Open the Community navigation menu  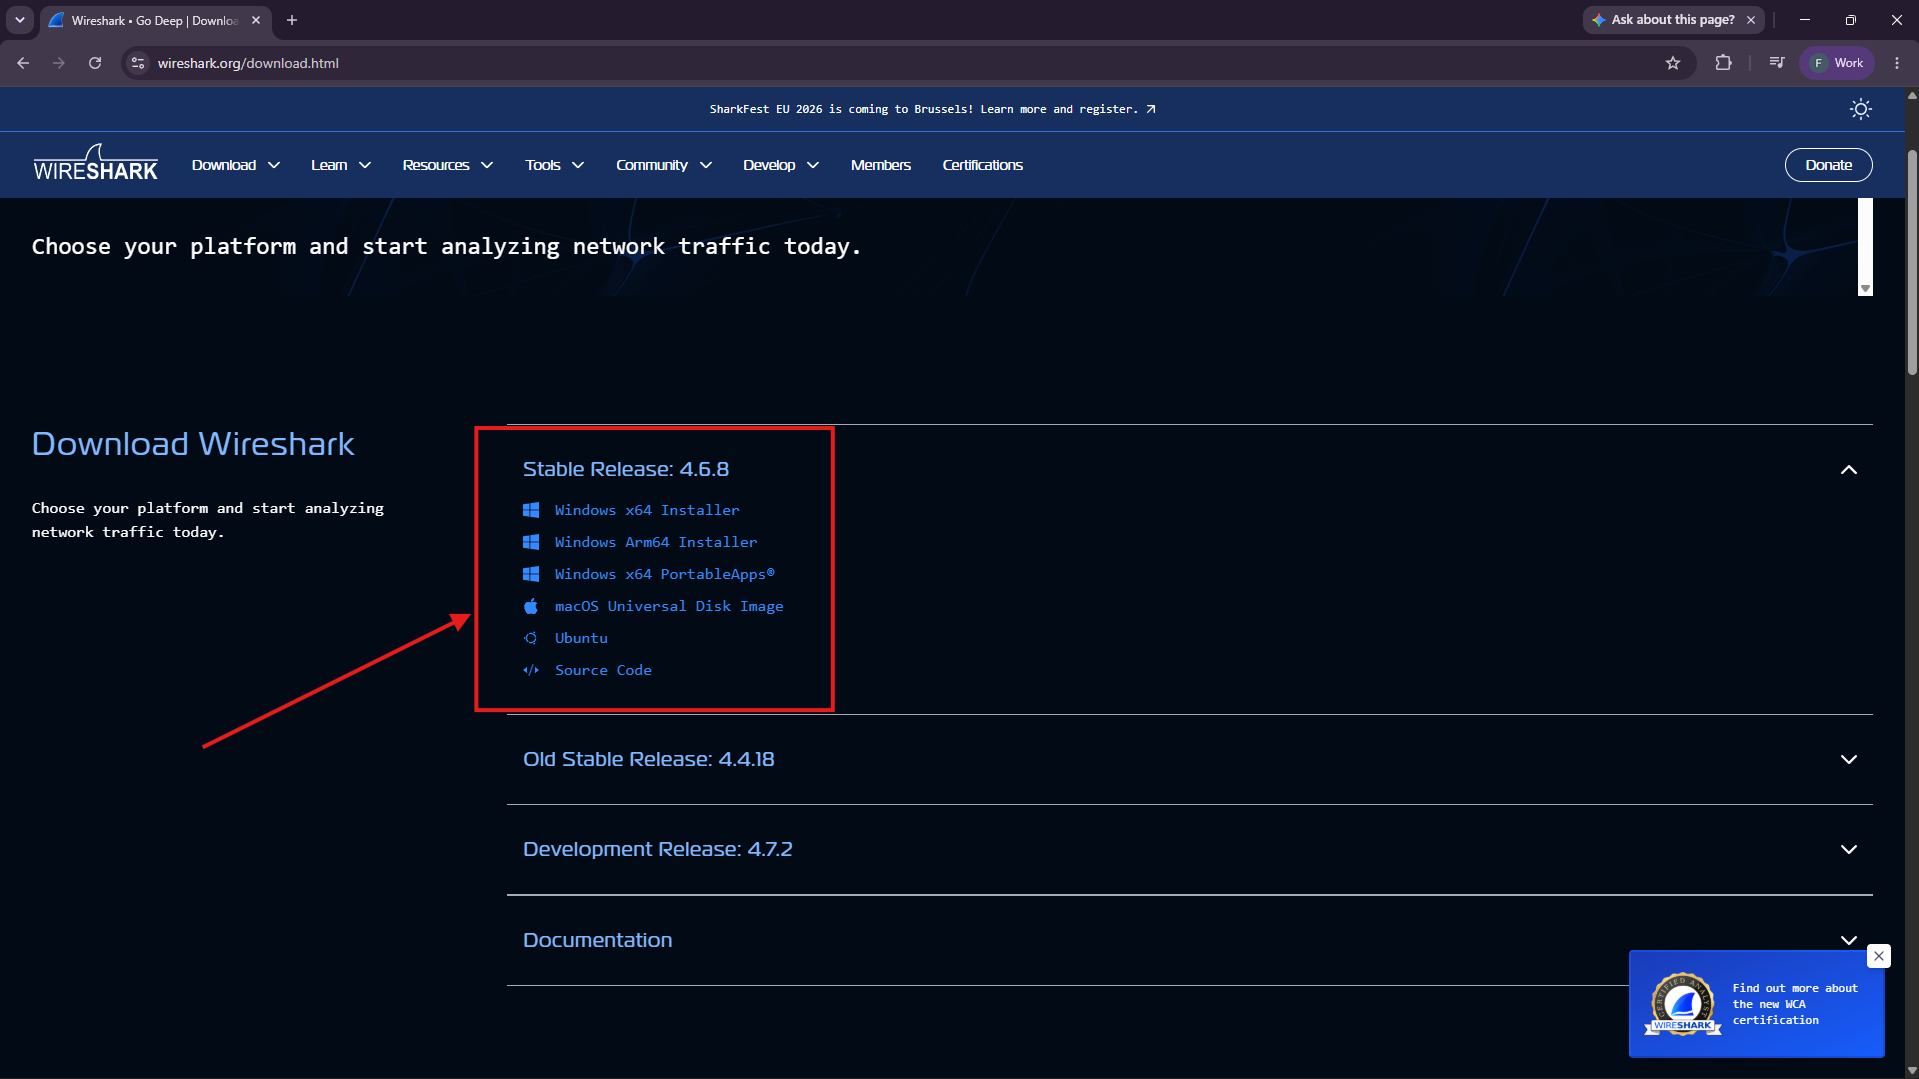[664, 165]
